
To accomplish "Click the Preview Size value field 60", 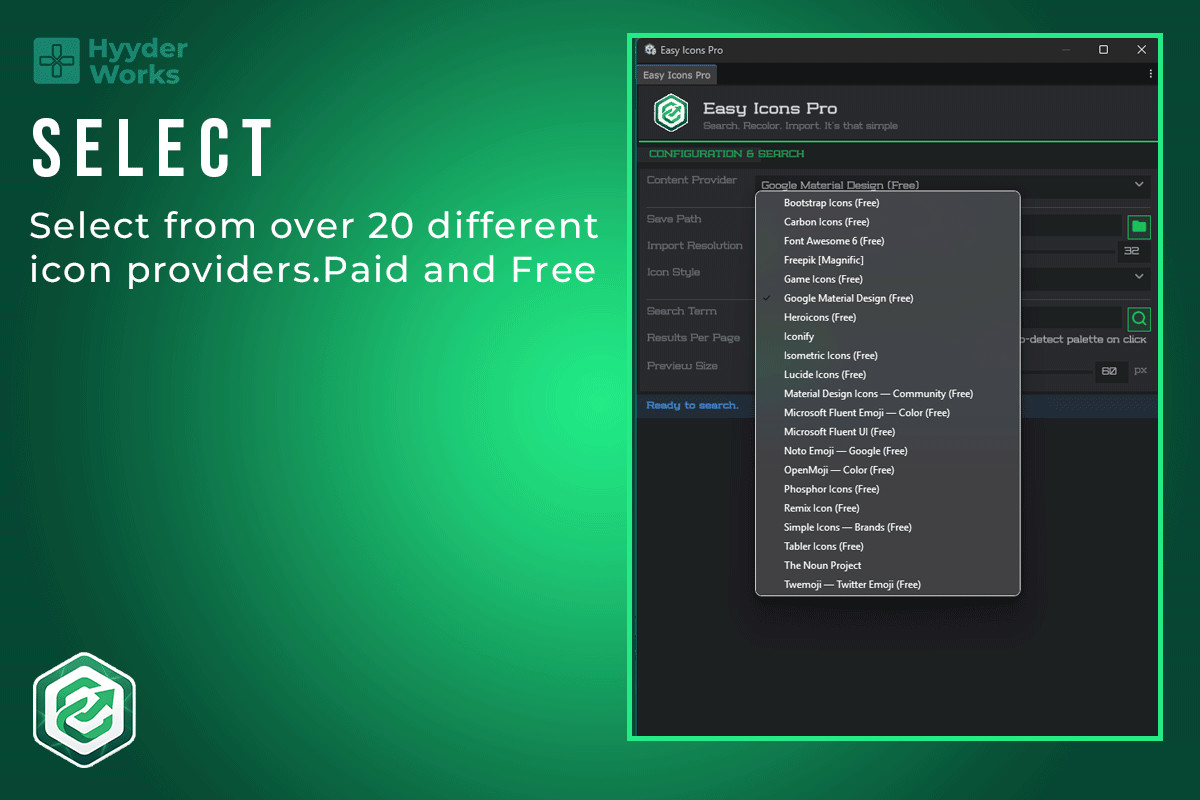I will tap(1110, 371).
